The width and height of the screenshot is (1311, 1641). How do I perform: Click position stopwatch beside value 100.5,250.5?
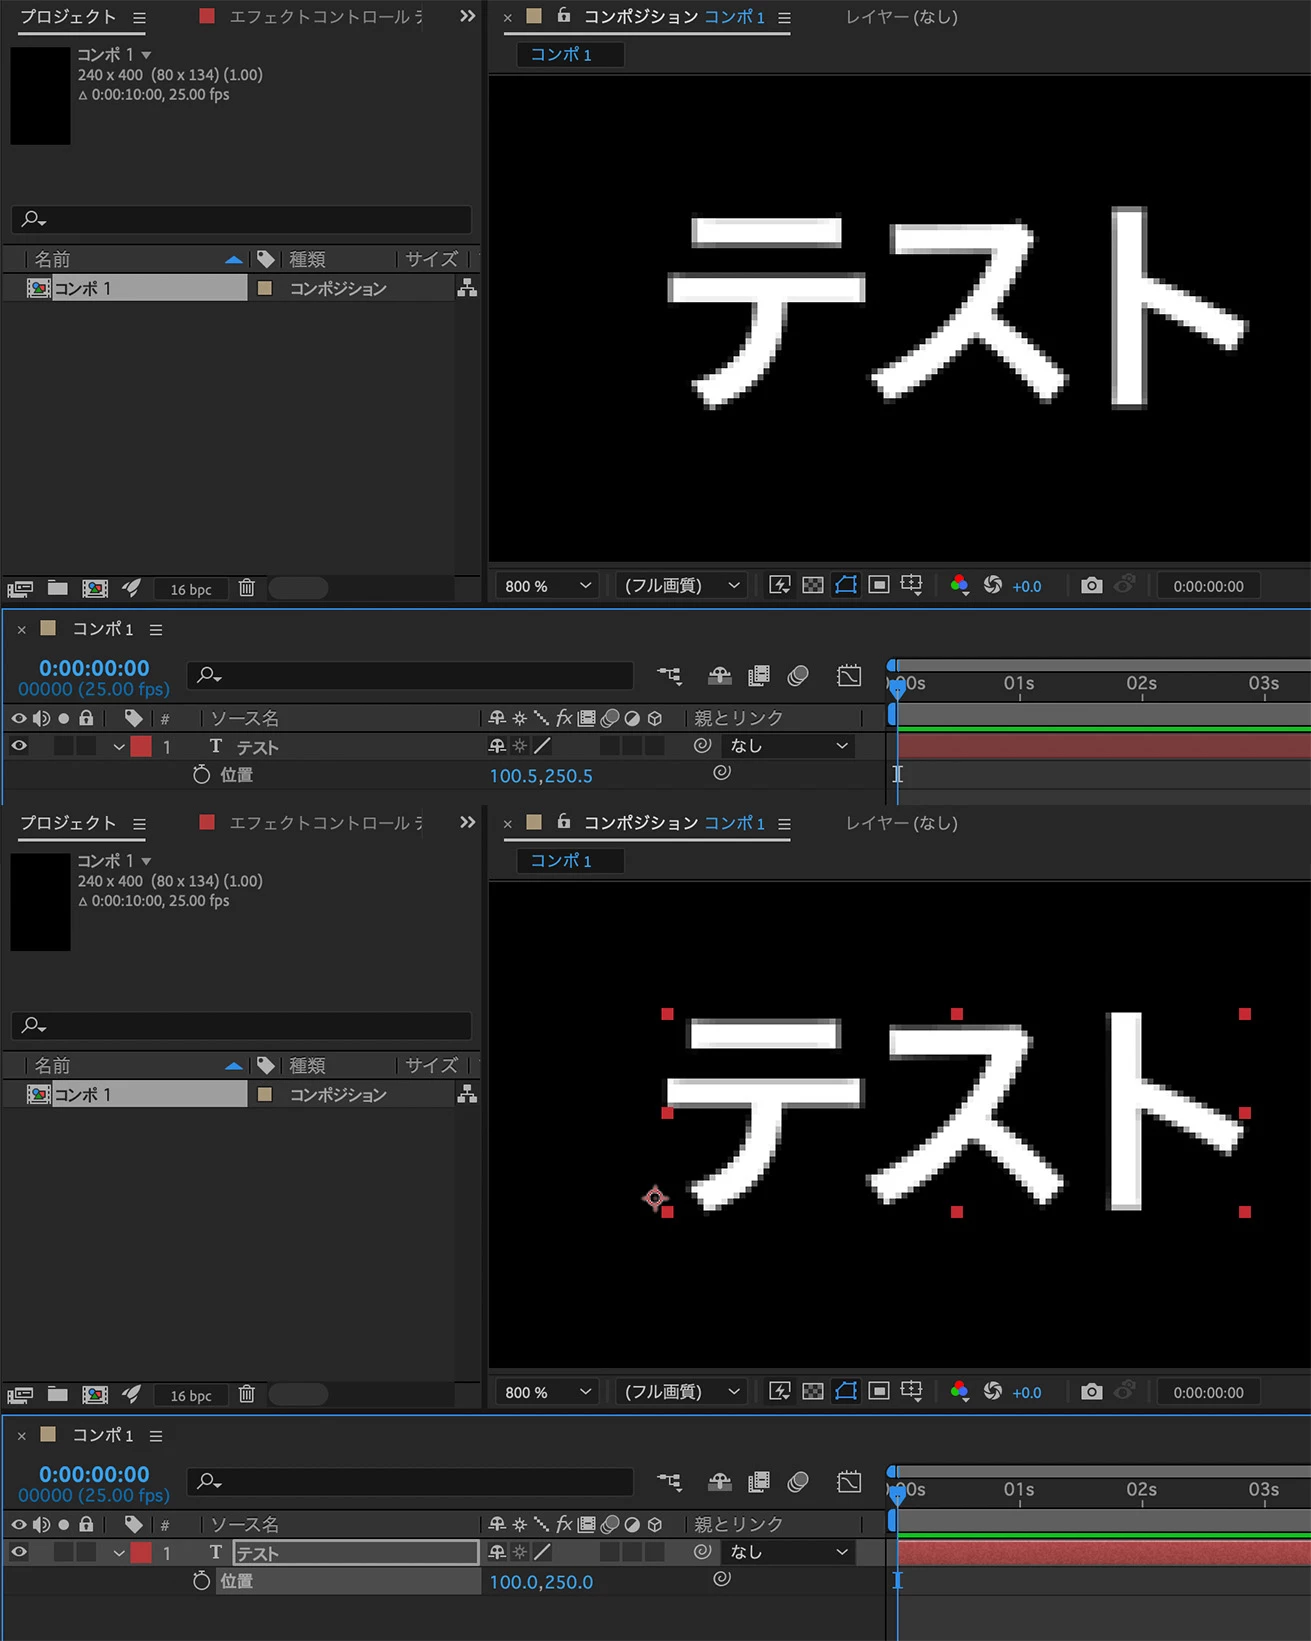click(201, 775)
